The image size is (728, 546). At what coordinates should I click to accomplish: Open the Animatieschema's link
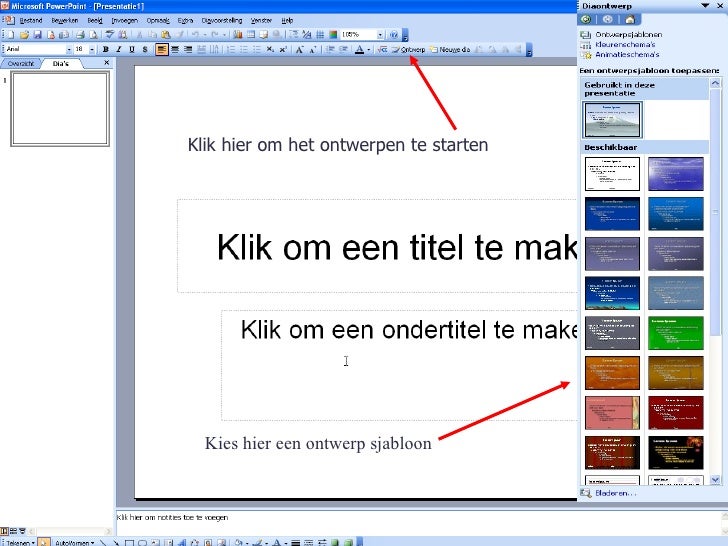(x=627, y=55)
